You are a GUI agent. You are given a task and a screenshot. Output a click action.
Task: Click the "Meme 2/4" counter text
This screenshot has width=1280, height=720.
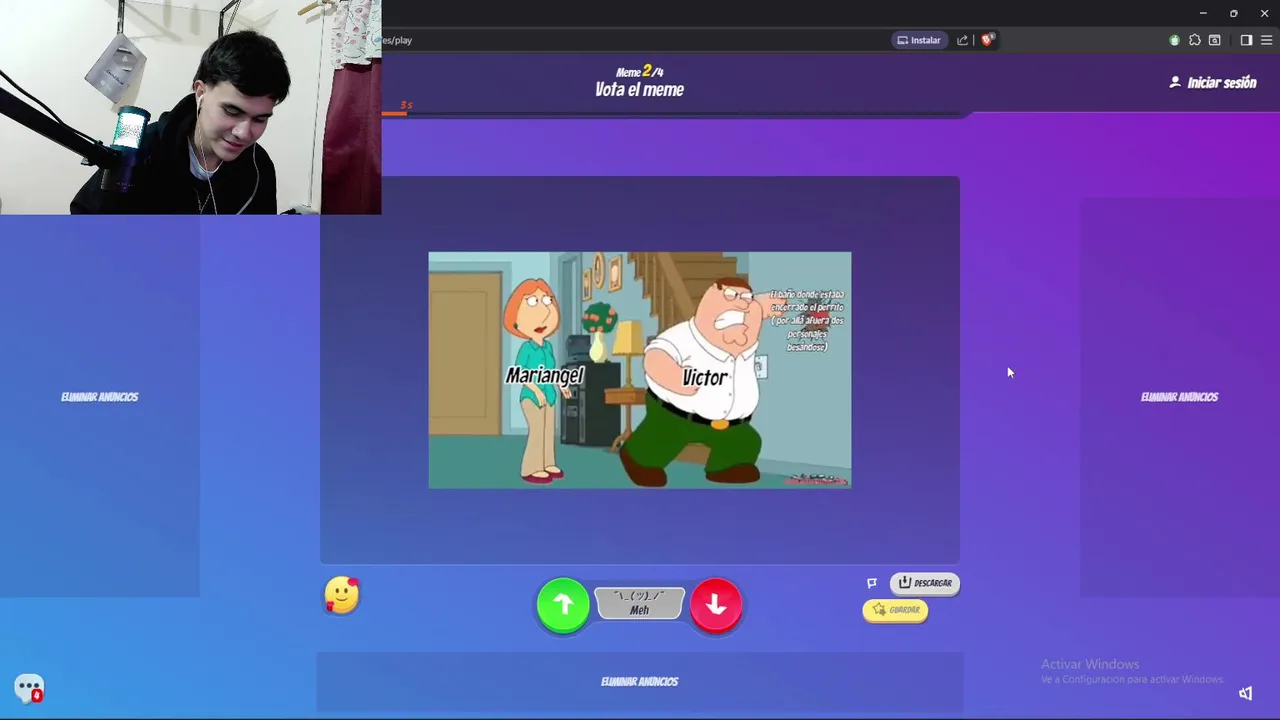640,72
